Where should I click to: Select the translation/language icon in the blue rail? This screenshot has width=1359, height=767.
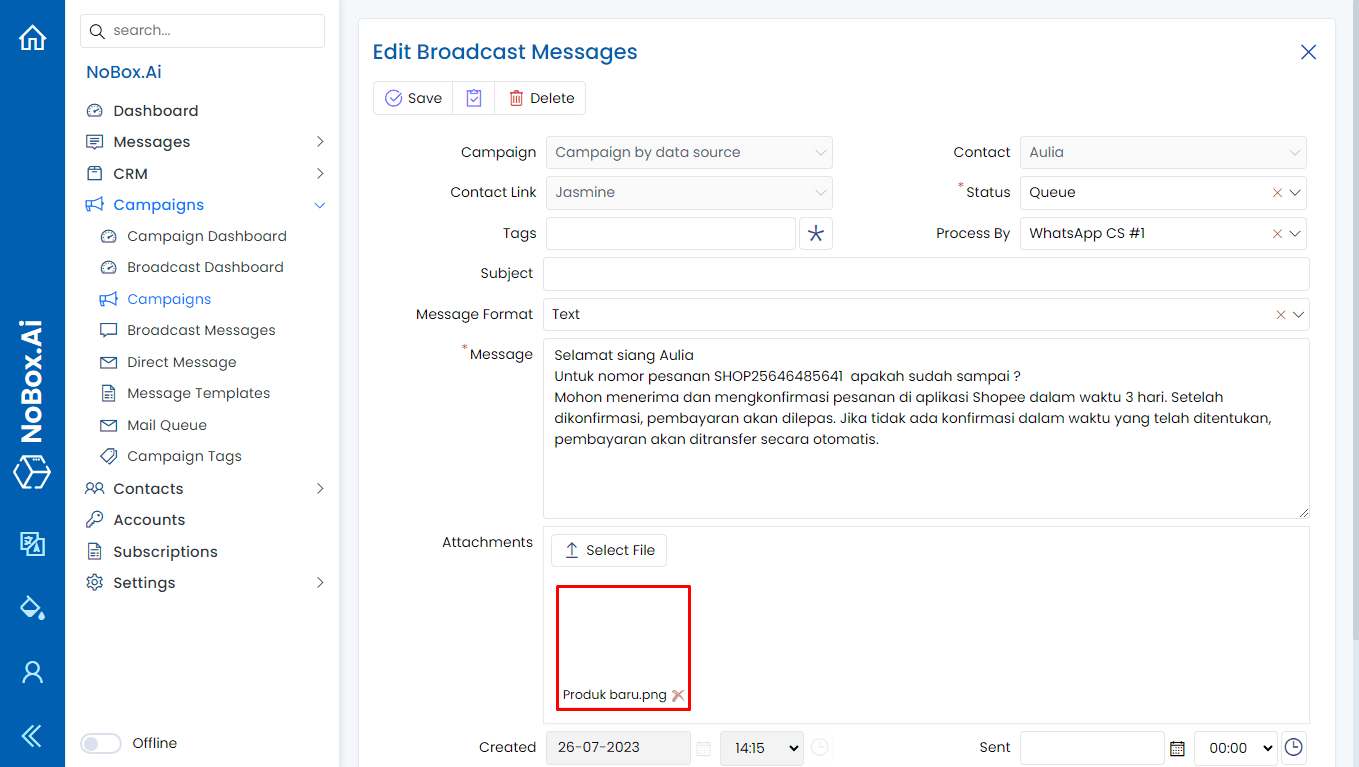click(32, 545)
